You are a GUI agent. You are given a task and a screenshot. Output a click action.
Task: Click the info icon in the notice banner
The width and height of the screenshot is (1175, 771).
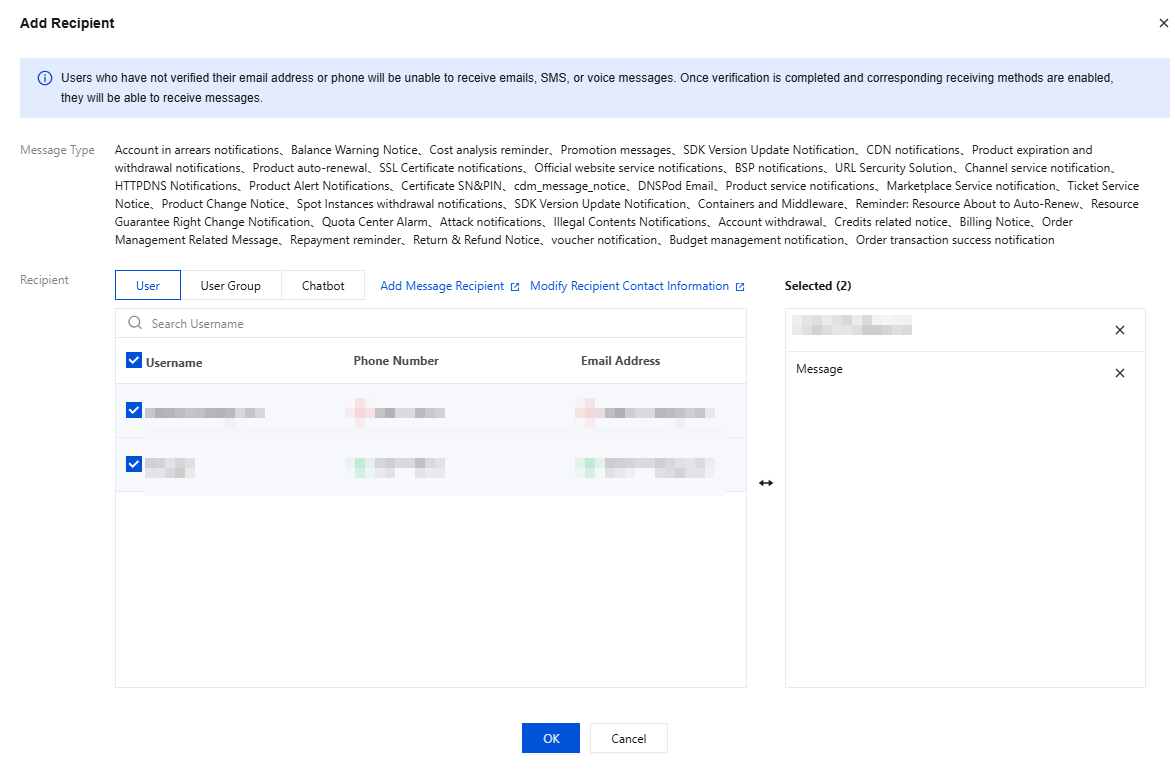point(45,78)
